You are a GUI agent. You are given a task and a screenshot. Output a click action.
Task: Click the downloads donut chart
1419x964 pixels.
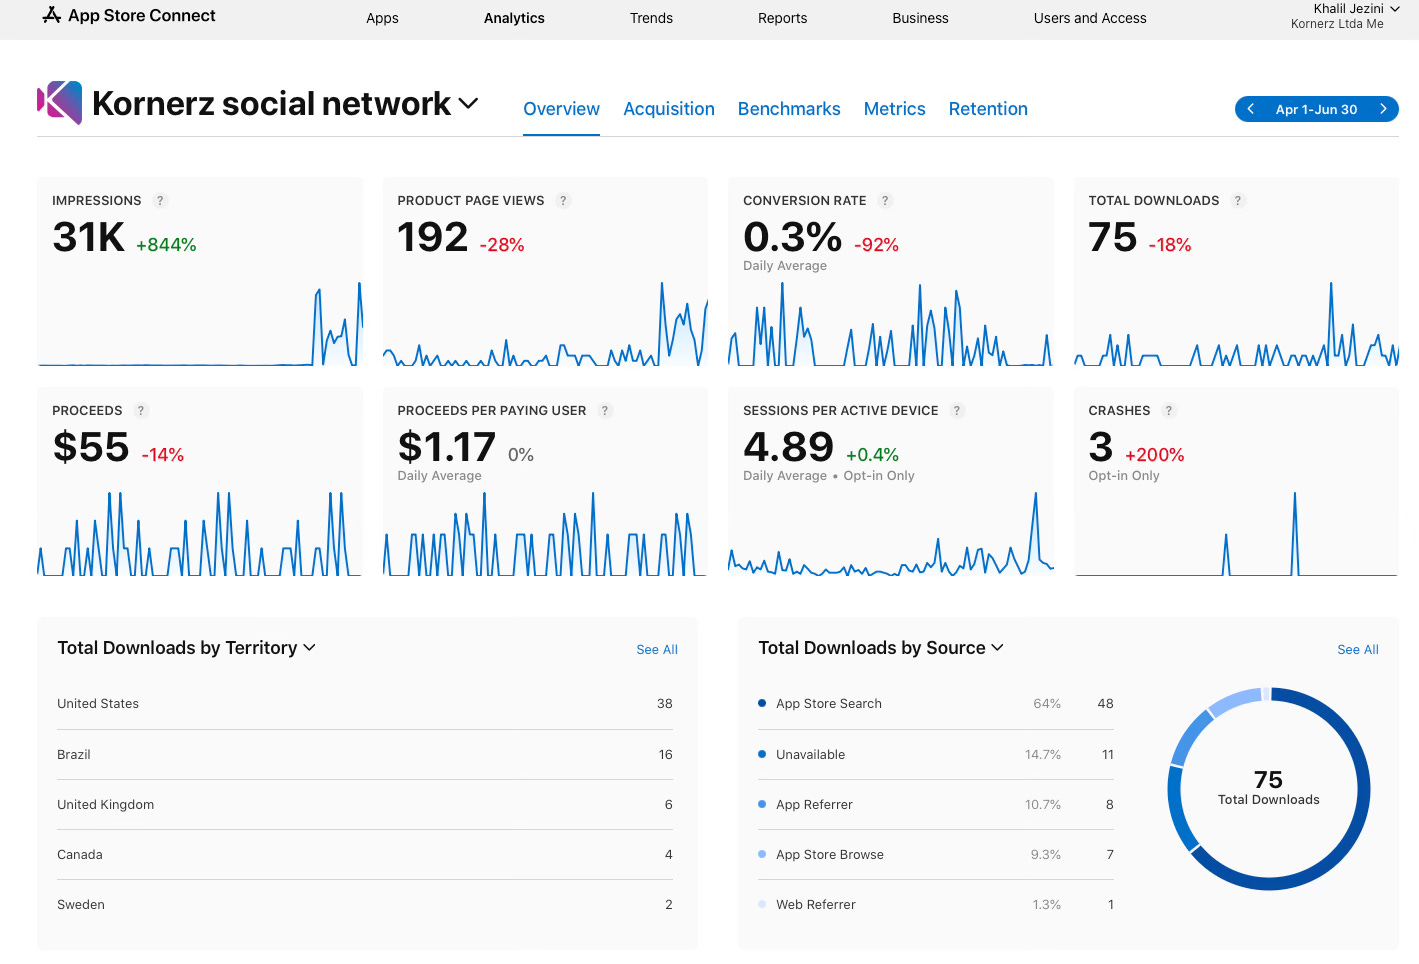click(1268, 789)
